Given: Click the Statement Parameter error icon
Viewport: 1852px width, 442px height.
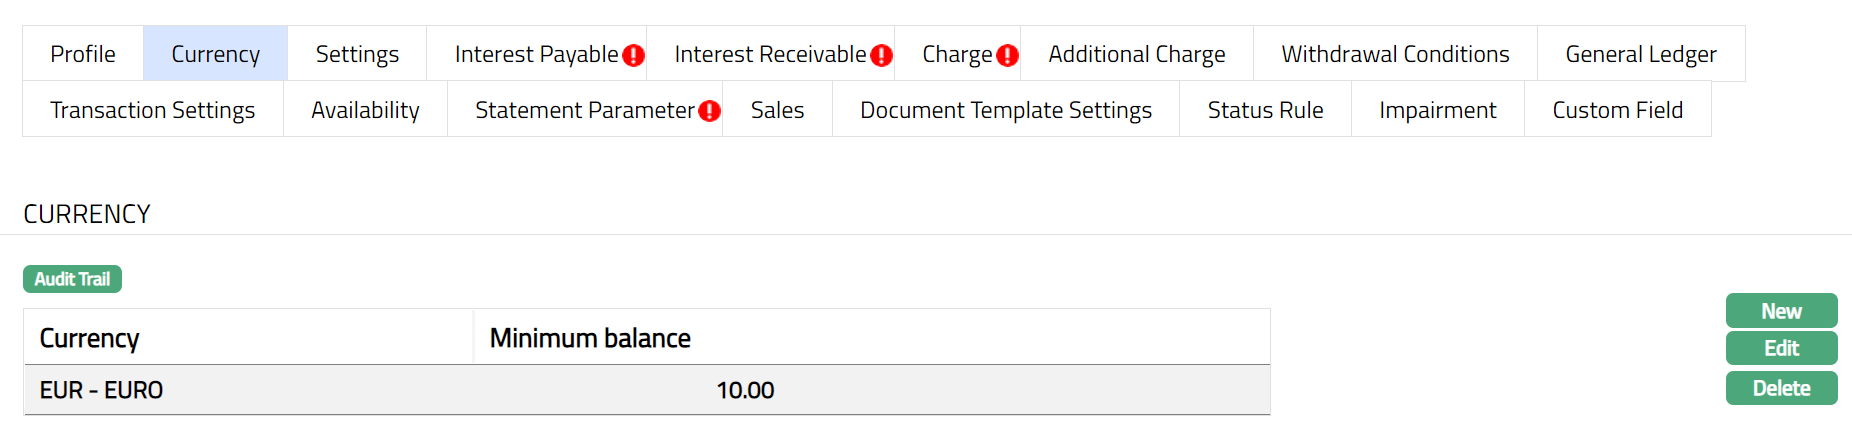Looking at the screenshot, I should (x=709, y=111).
